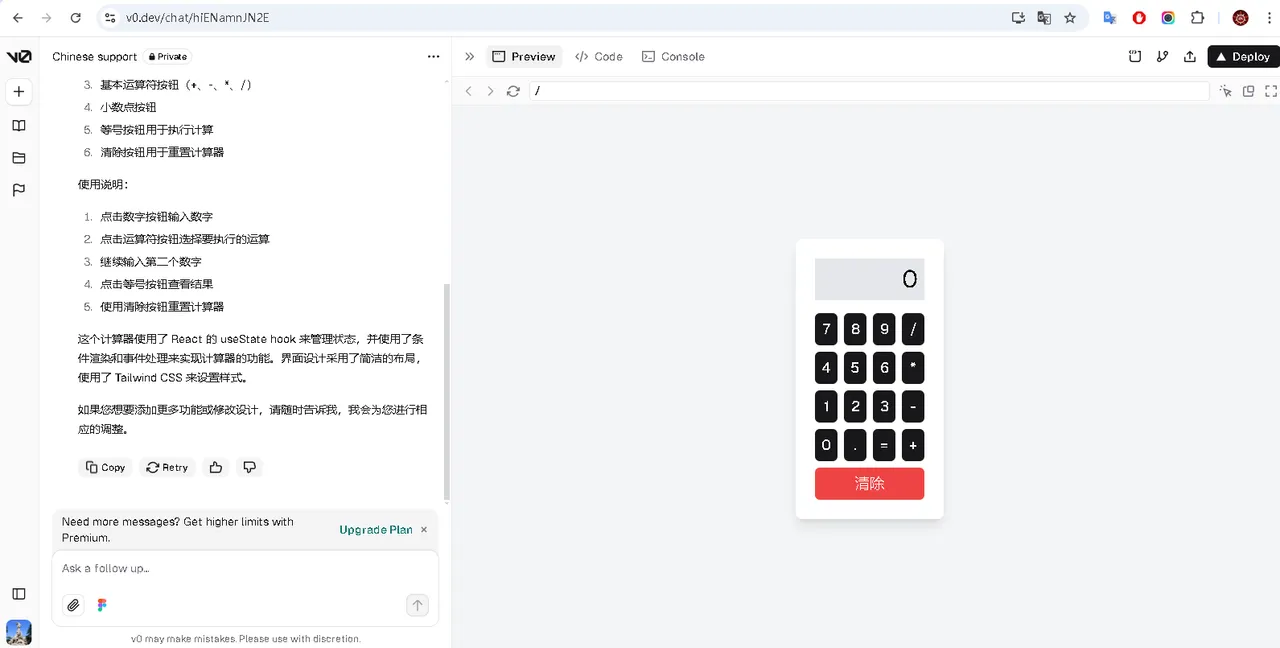Image resolution: width=1280 pixels, height=648 pixels.
Task: Give thumbs up to the response
Action: pyautogui.click(x=216, y=467)
